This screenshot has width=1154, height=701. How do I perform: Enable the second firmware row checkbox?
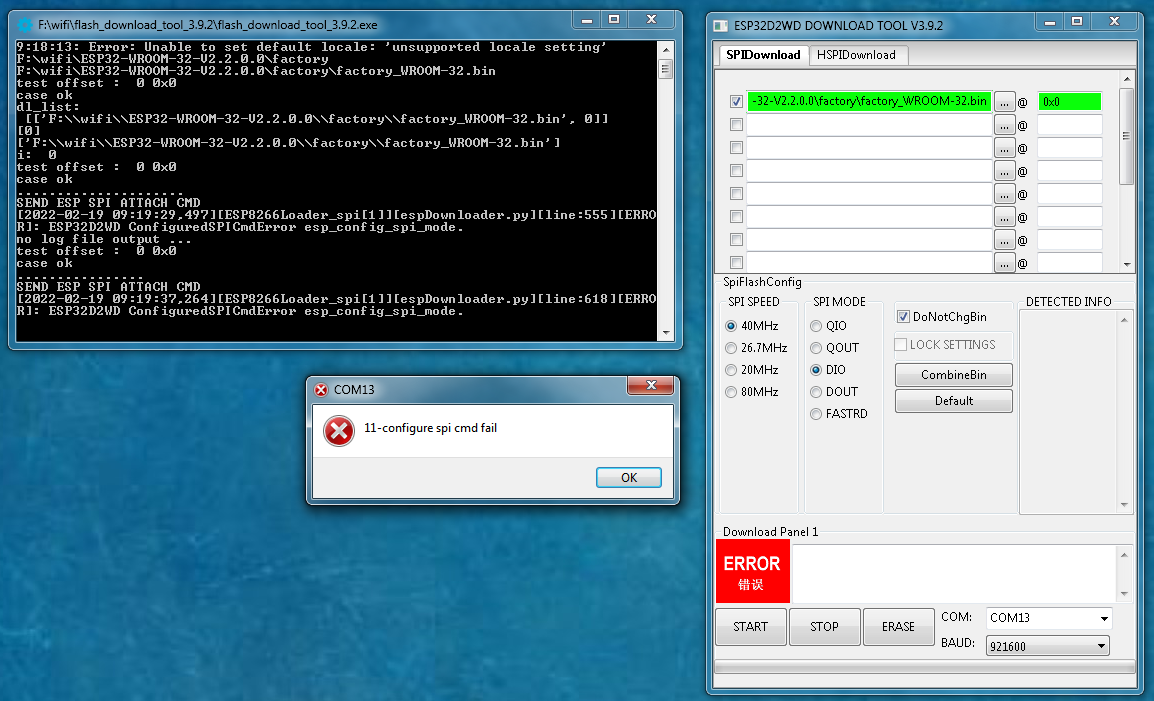coord(736,124)
